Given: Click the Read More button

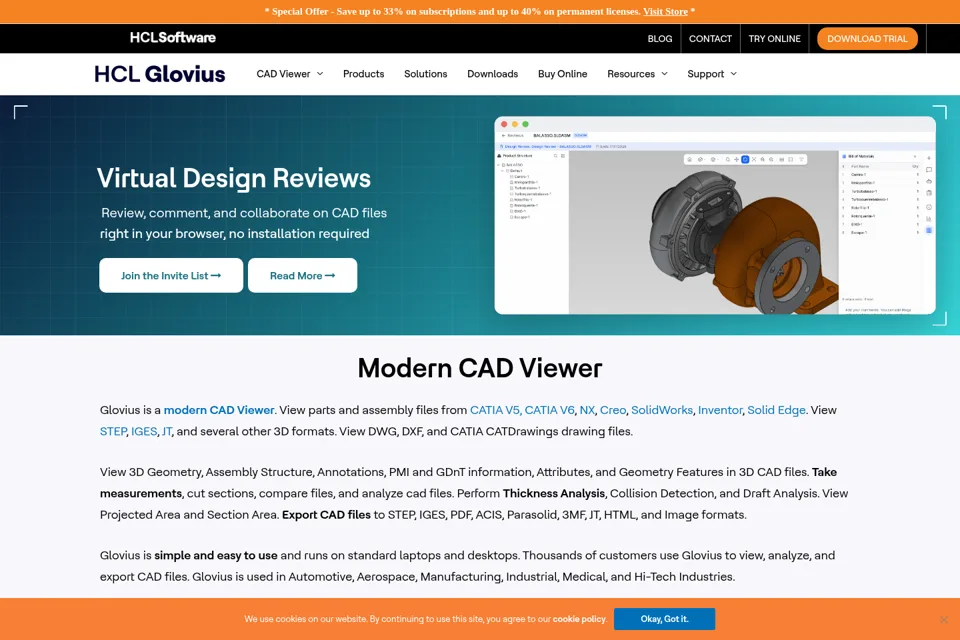Looking at the screenshot, I should click(x=302, y=276).
